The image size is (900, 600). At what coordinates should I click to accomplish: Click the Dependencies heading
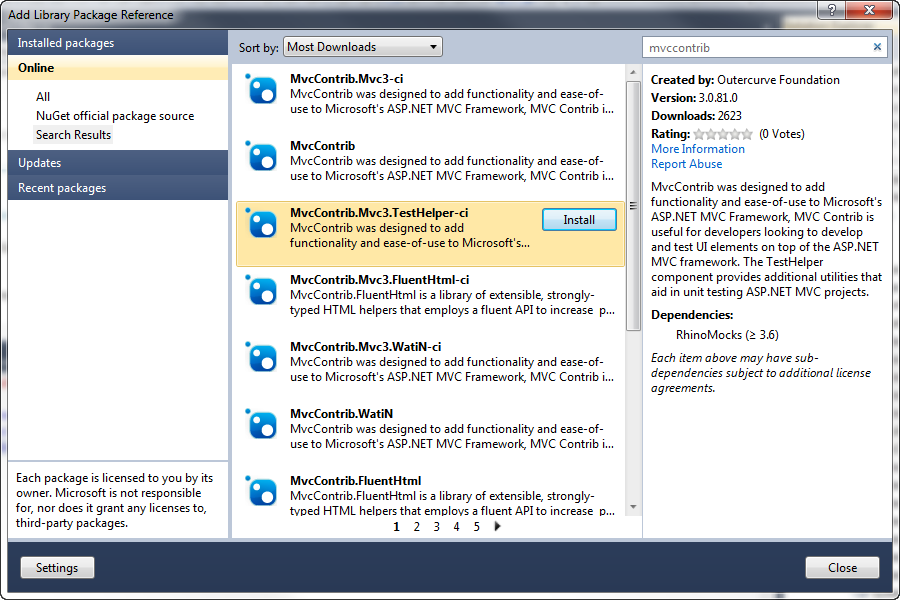(x=692, y=315)
